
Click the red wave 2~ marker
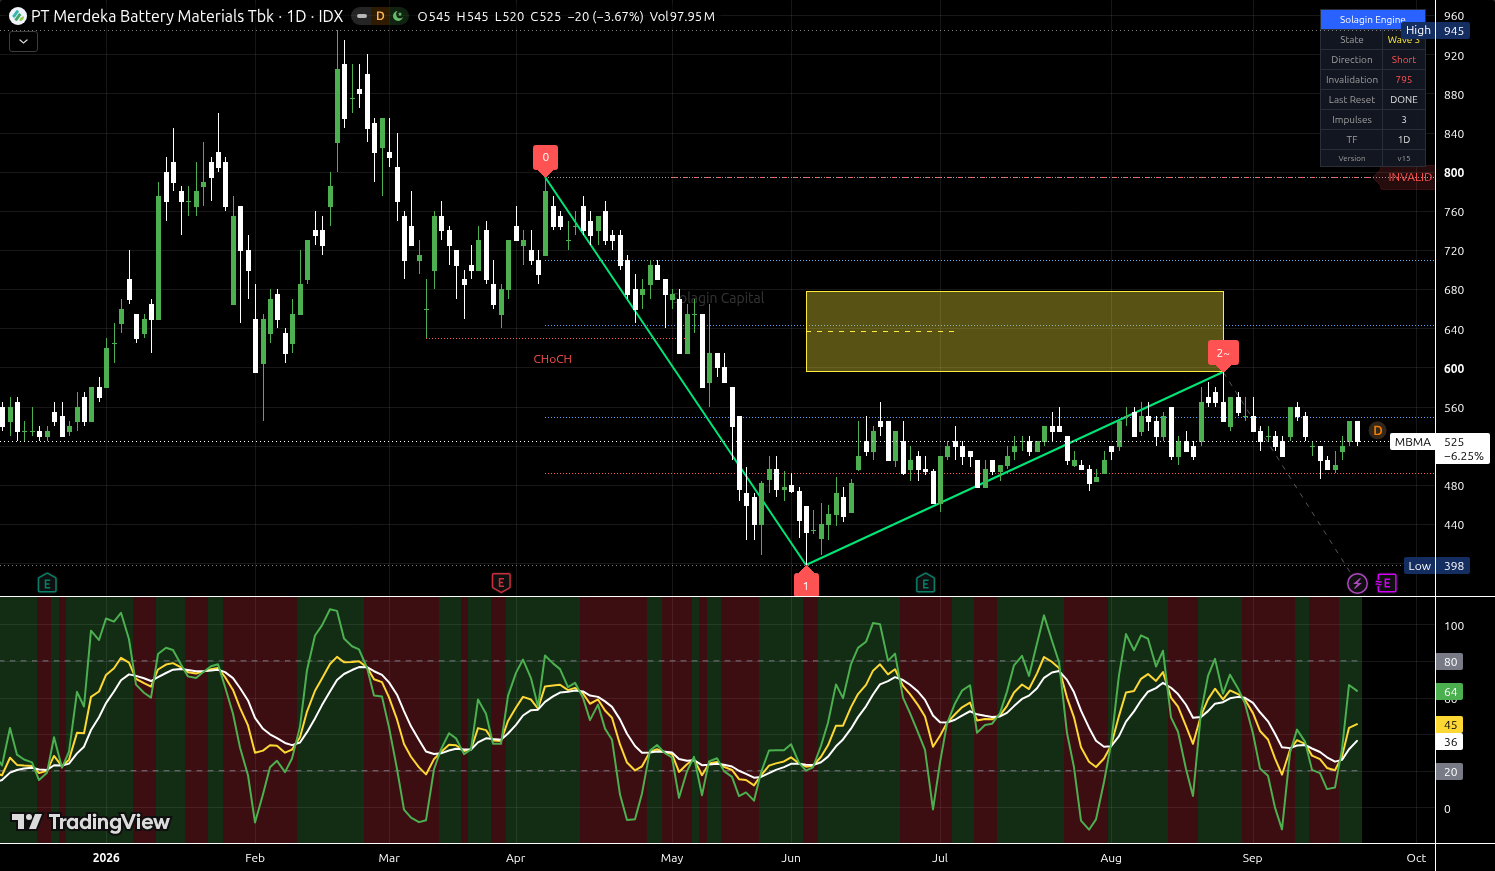[x=1223, y=354]
